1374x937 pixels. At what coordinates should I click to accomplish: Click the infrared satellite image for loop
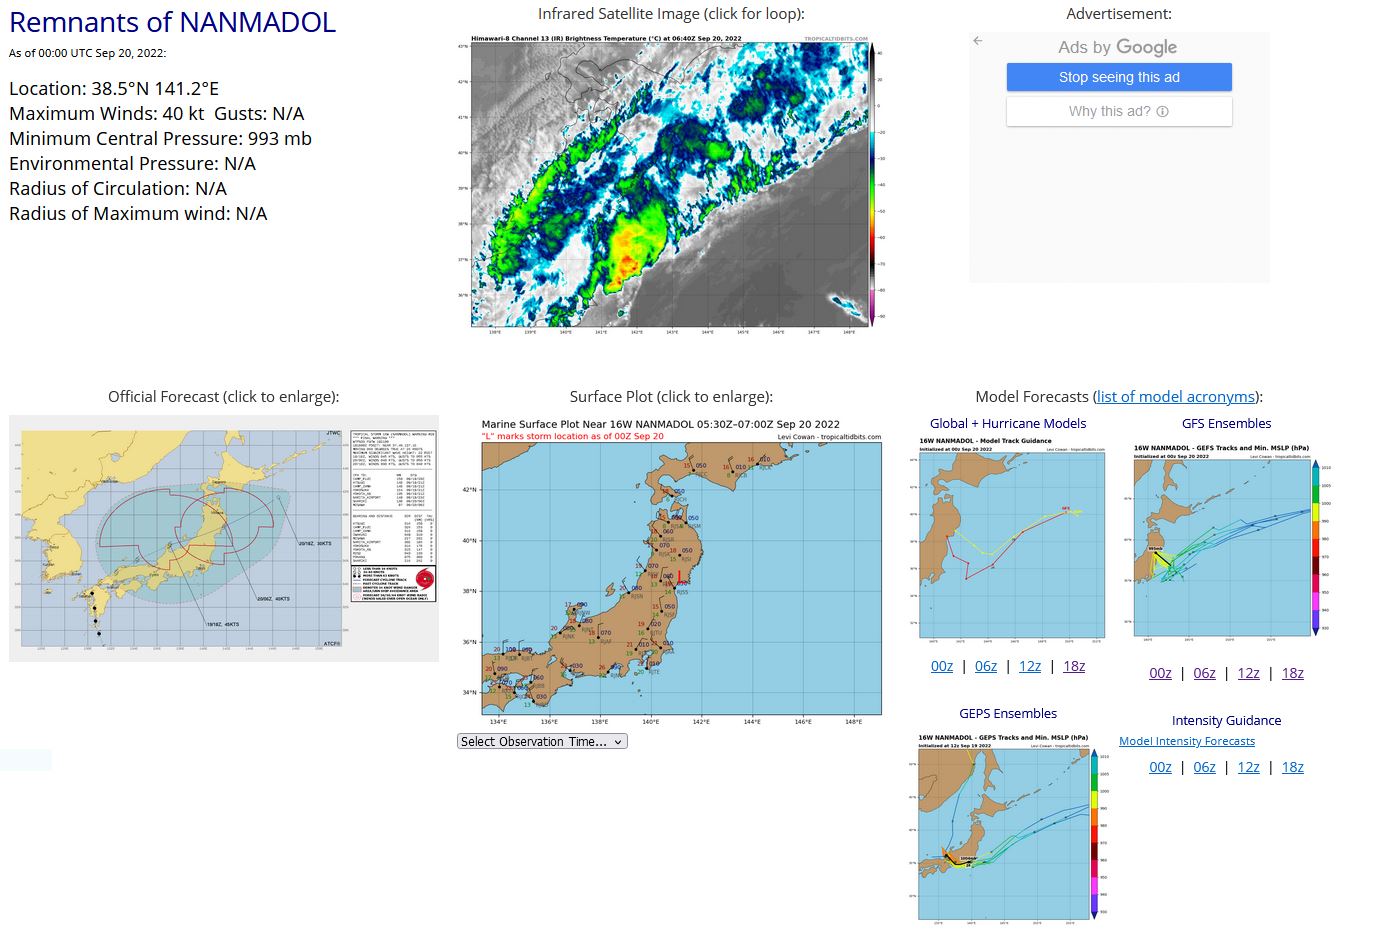[670, 184]
